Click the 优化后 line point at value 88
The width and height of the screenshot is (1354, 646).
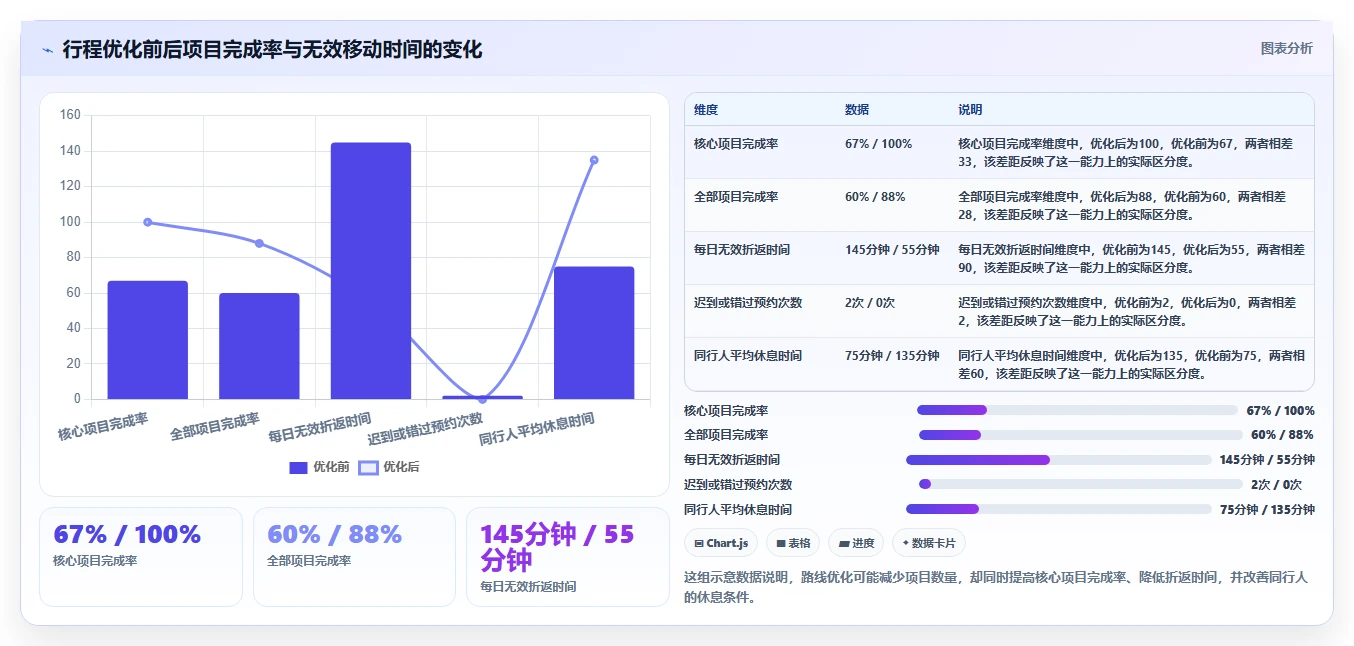259,243
